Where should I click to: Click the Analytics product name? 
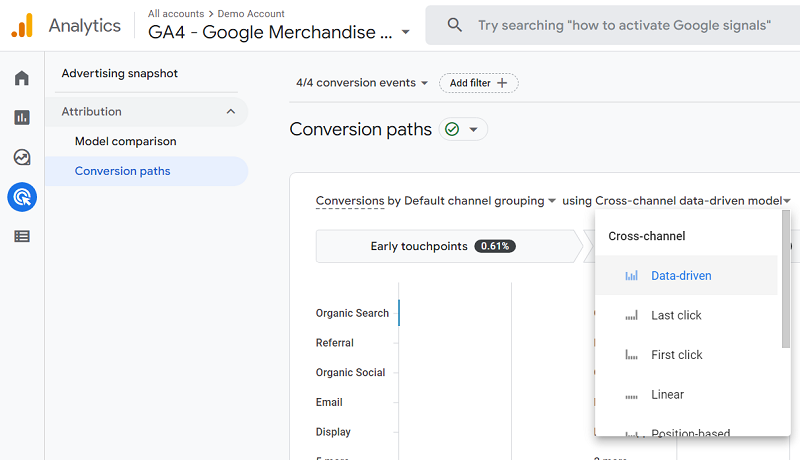85,25
